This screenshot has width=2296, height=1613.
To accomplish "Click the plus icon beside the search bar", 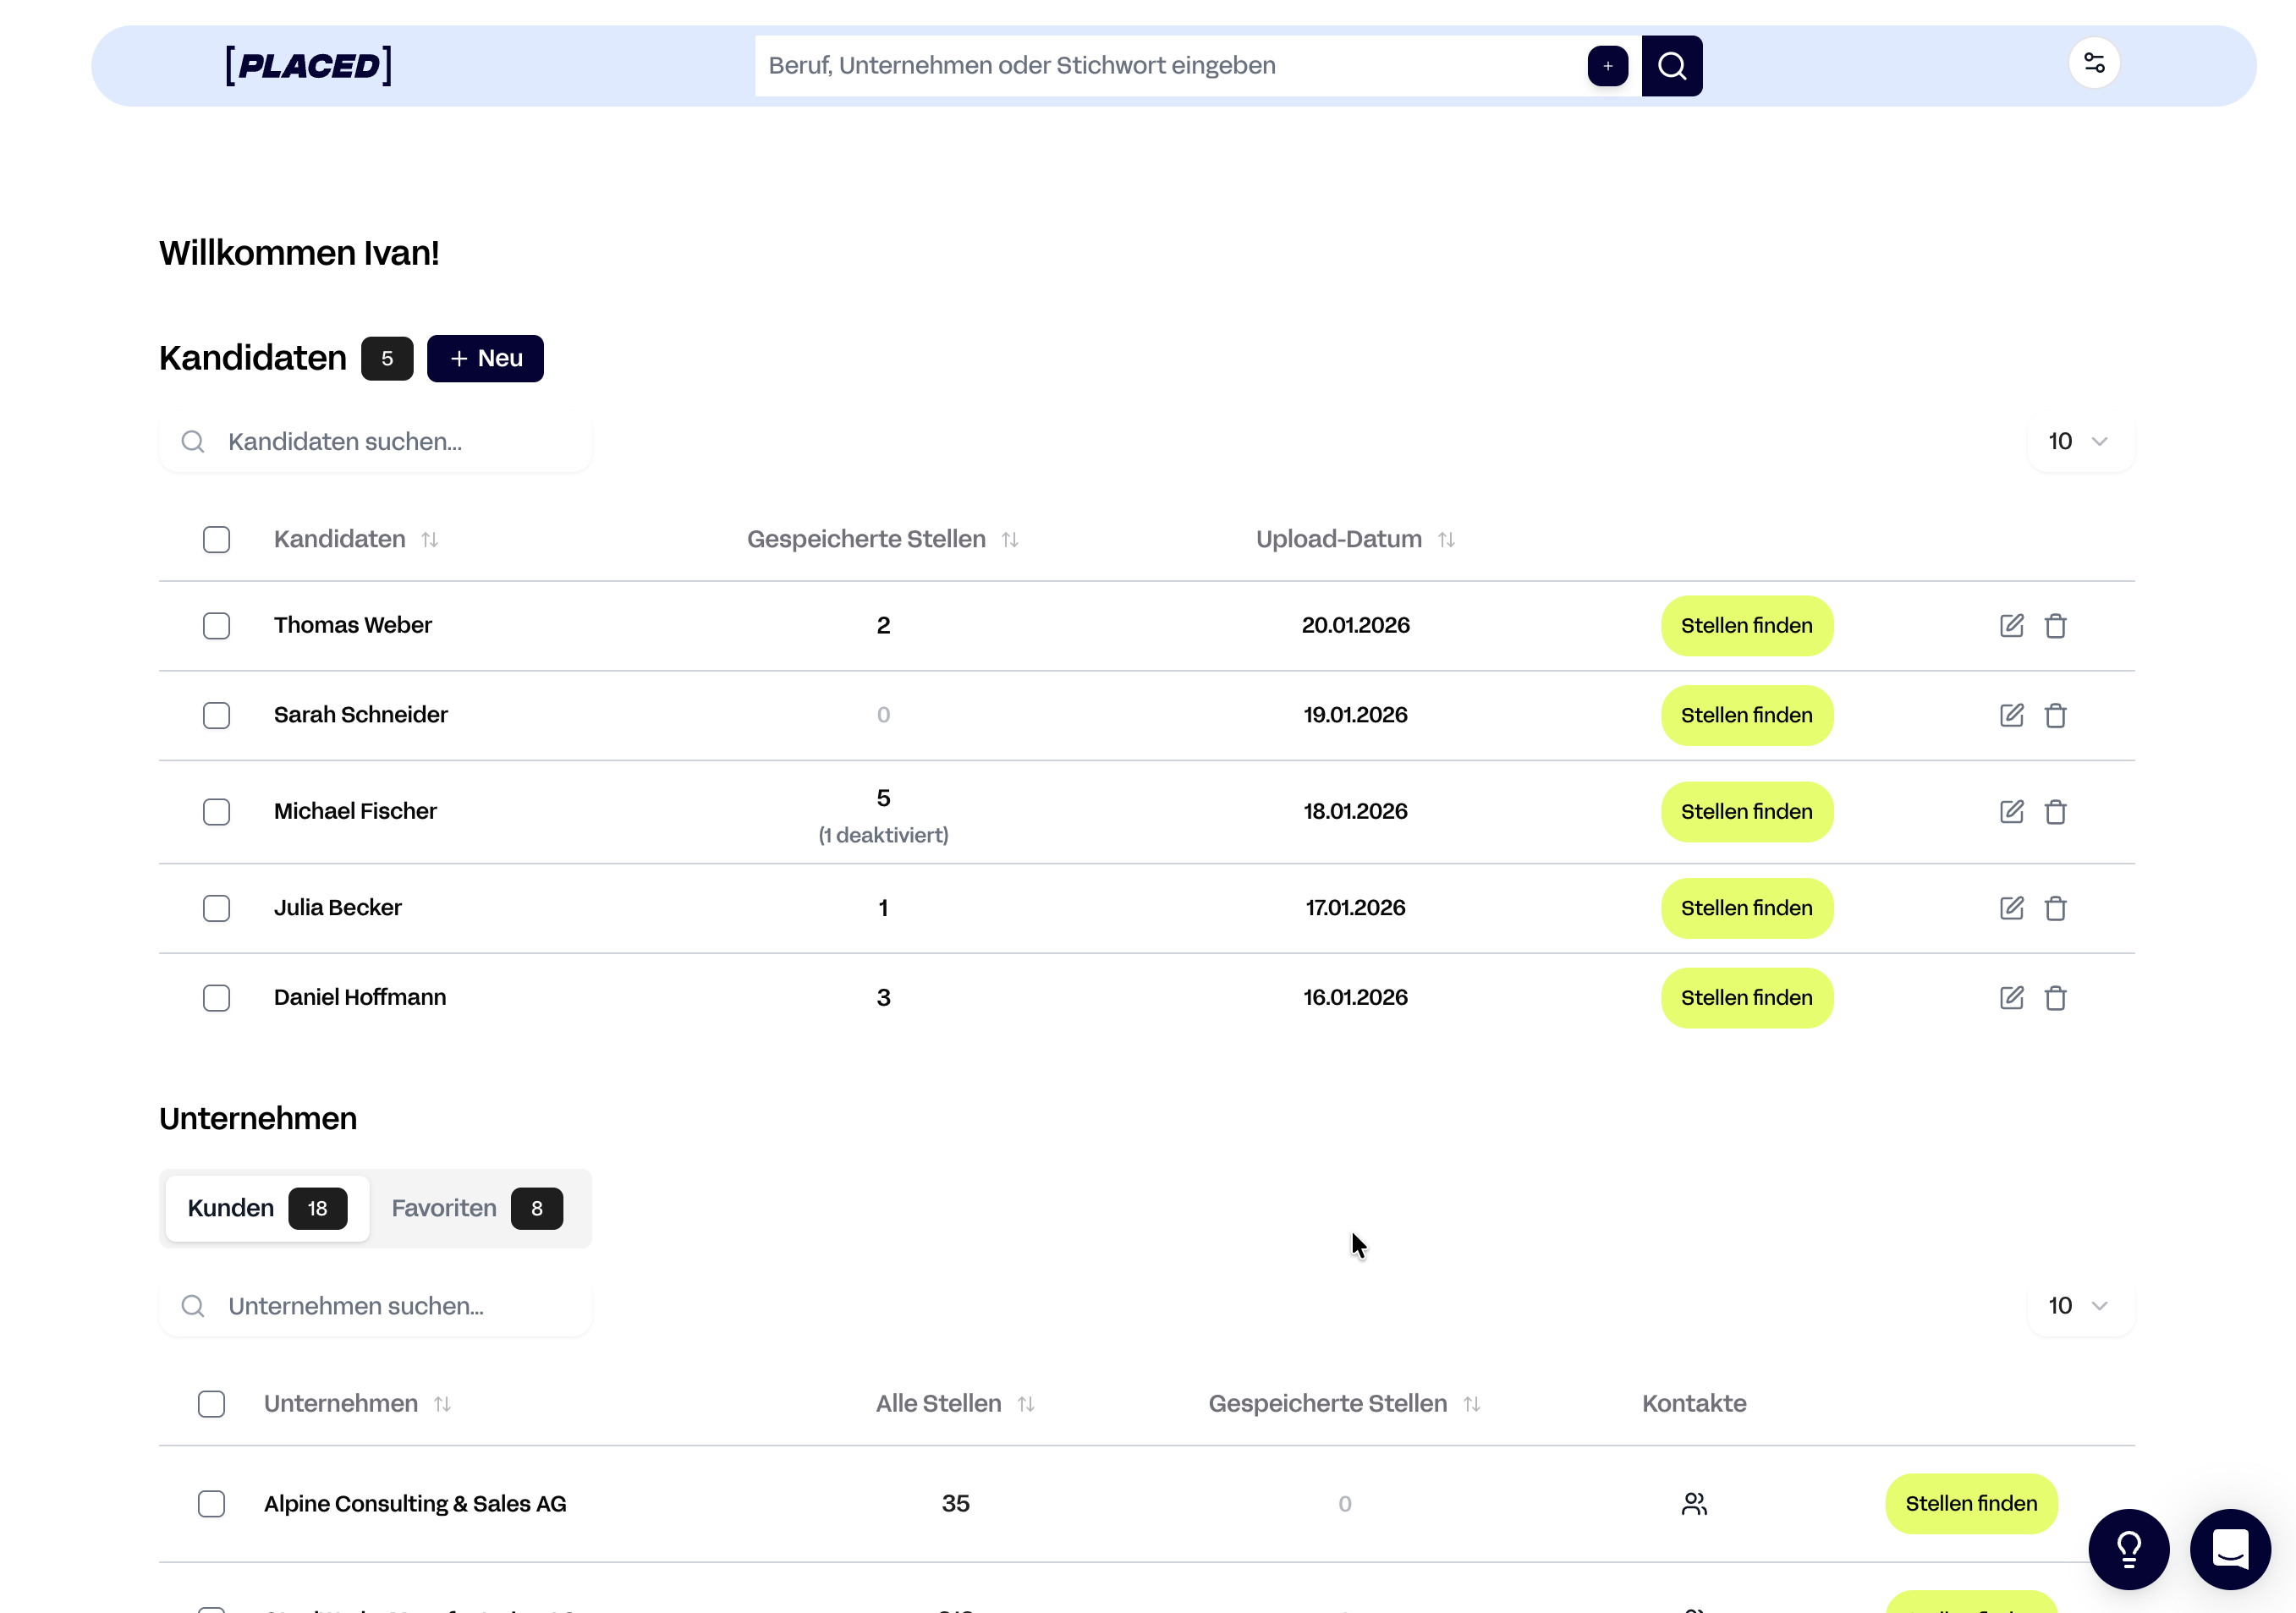I will pos(1607,65).
